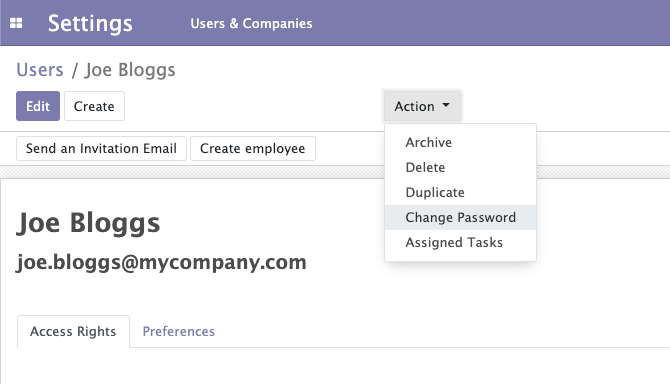Click the caret arrow beside Action
Image resolution: width=670 pixels, height=384 pixels.
(446, 105)
